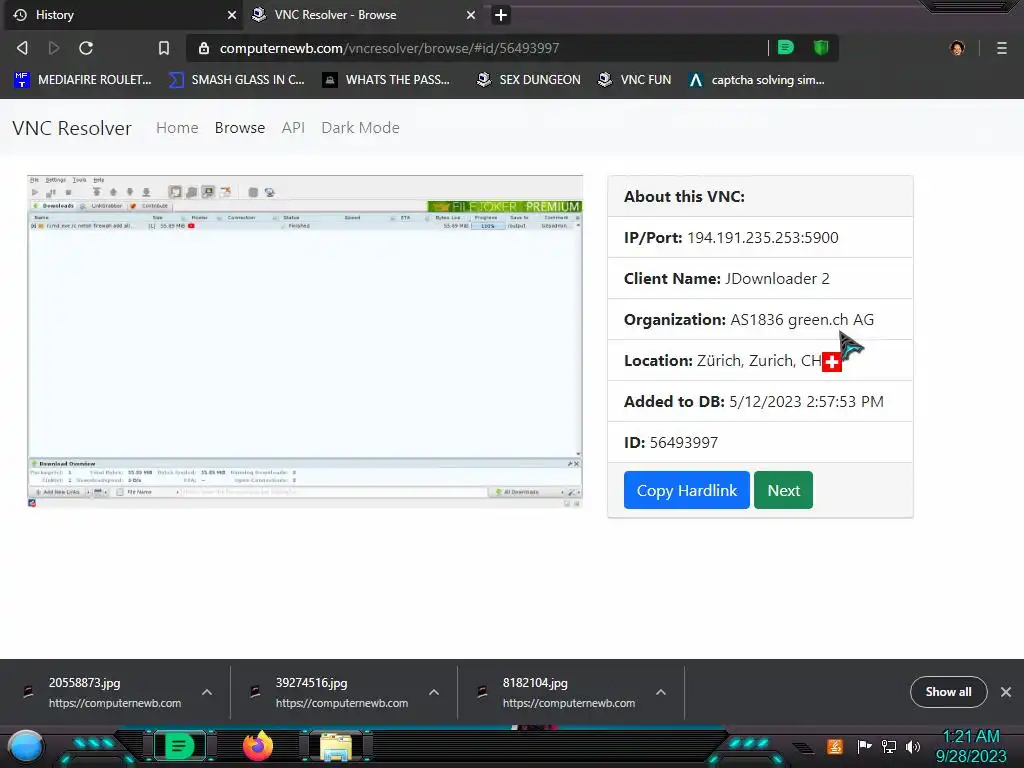This screenshot has width=1024, height=768.
Task: Open the SMASH GLASS IN C... bookmark
Action: point(236,80)
